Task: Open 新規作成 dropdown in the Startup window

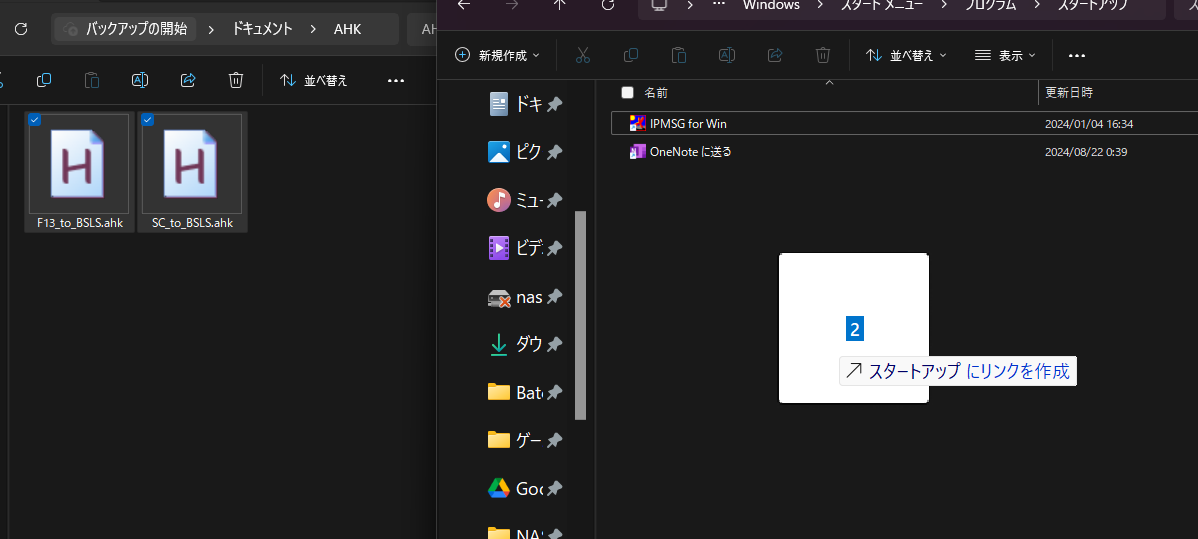Action: (x=497, y=55)
